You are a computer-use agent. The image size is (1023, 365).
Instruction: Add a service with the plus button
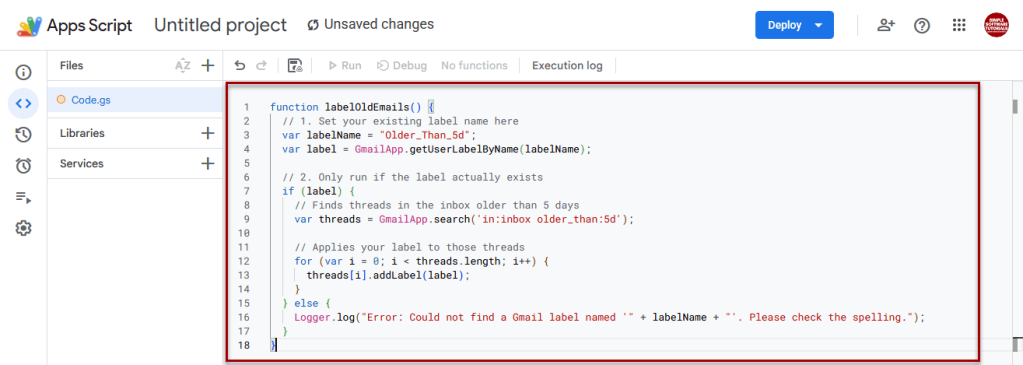point(207,163)
